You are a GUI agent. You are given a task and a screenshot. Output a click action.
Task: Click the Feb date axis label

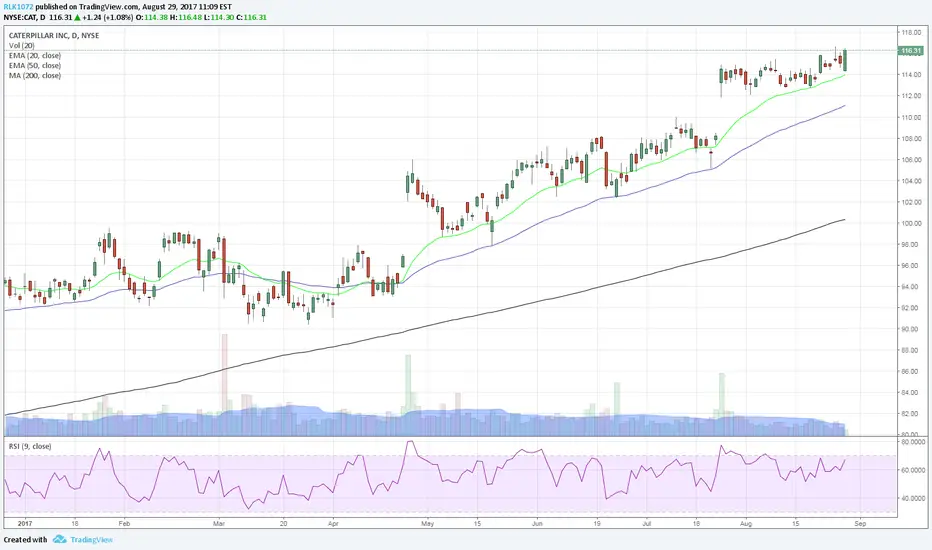(x=124, y=524)
